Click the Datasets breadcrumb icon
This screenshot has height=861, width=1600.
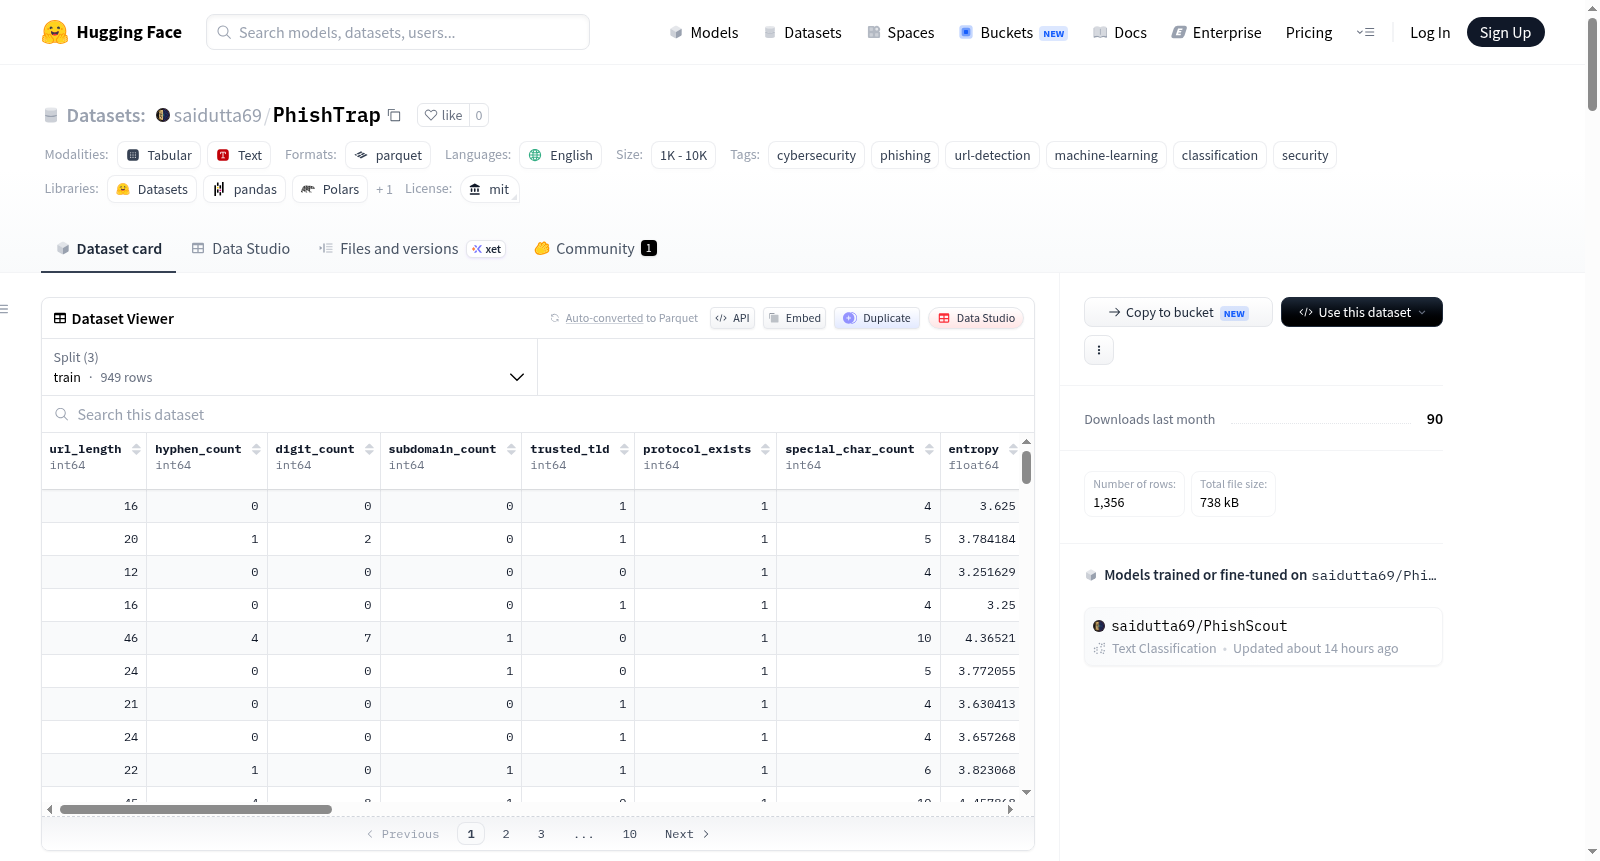coord(51,116)
